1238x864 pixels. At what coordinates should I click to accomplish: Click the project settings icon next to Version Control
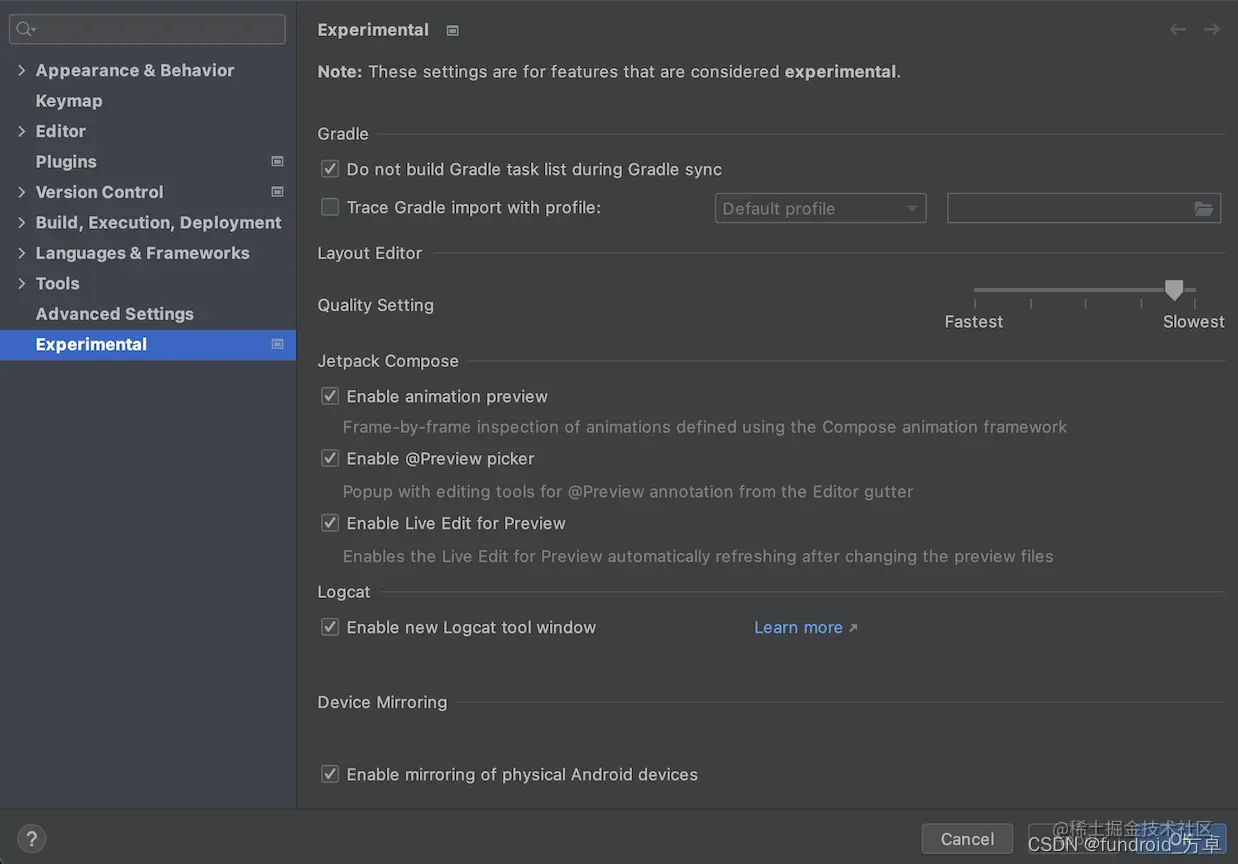277,192
